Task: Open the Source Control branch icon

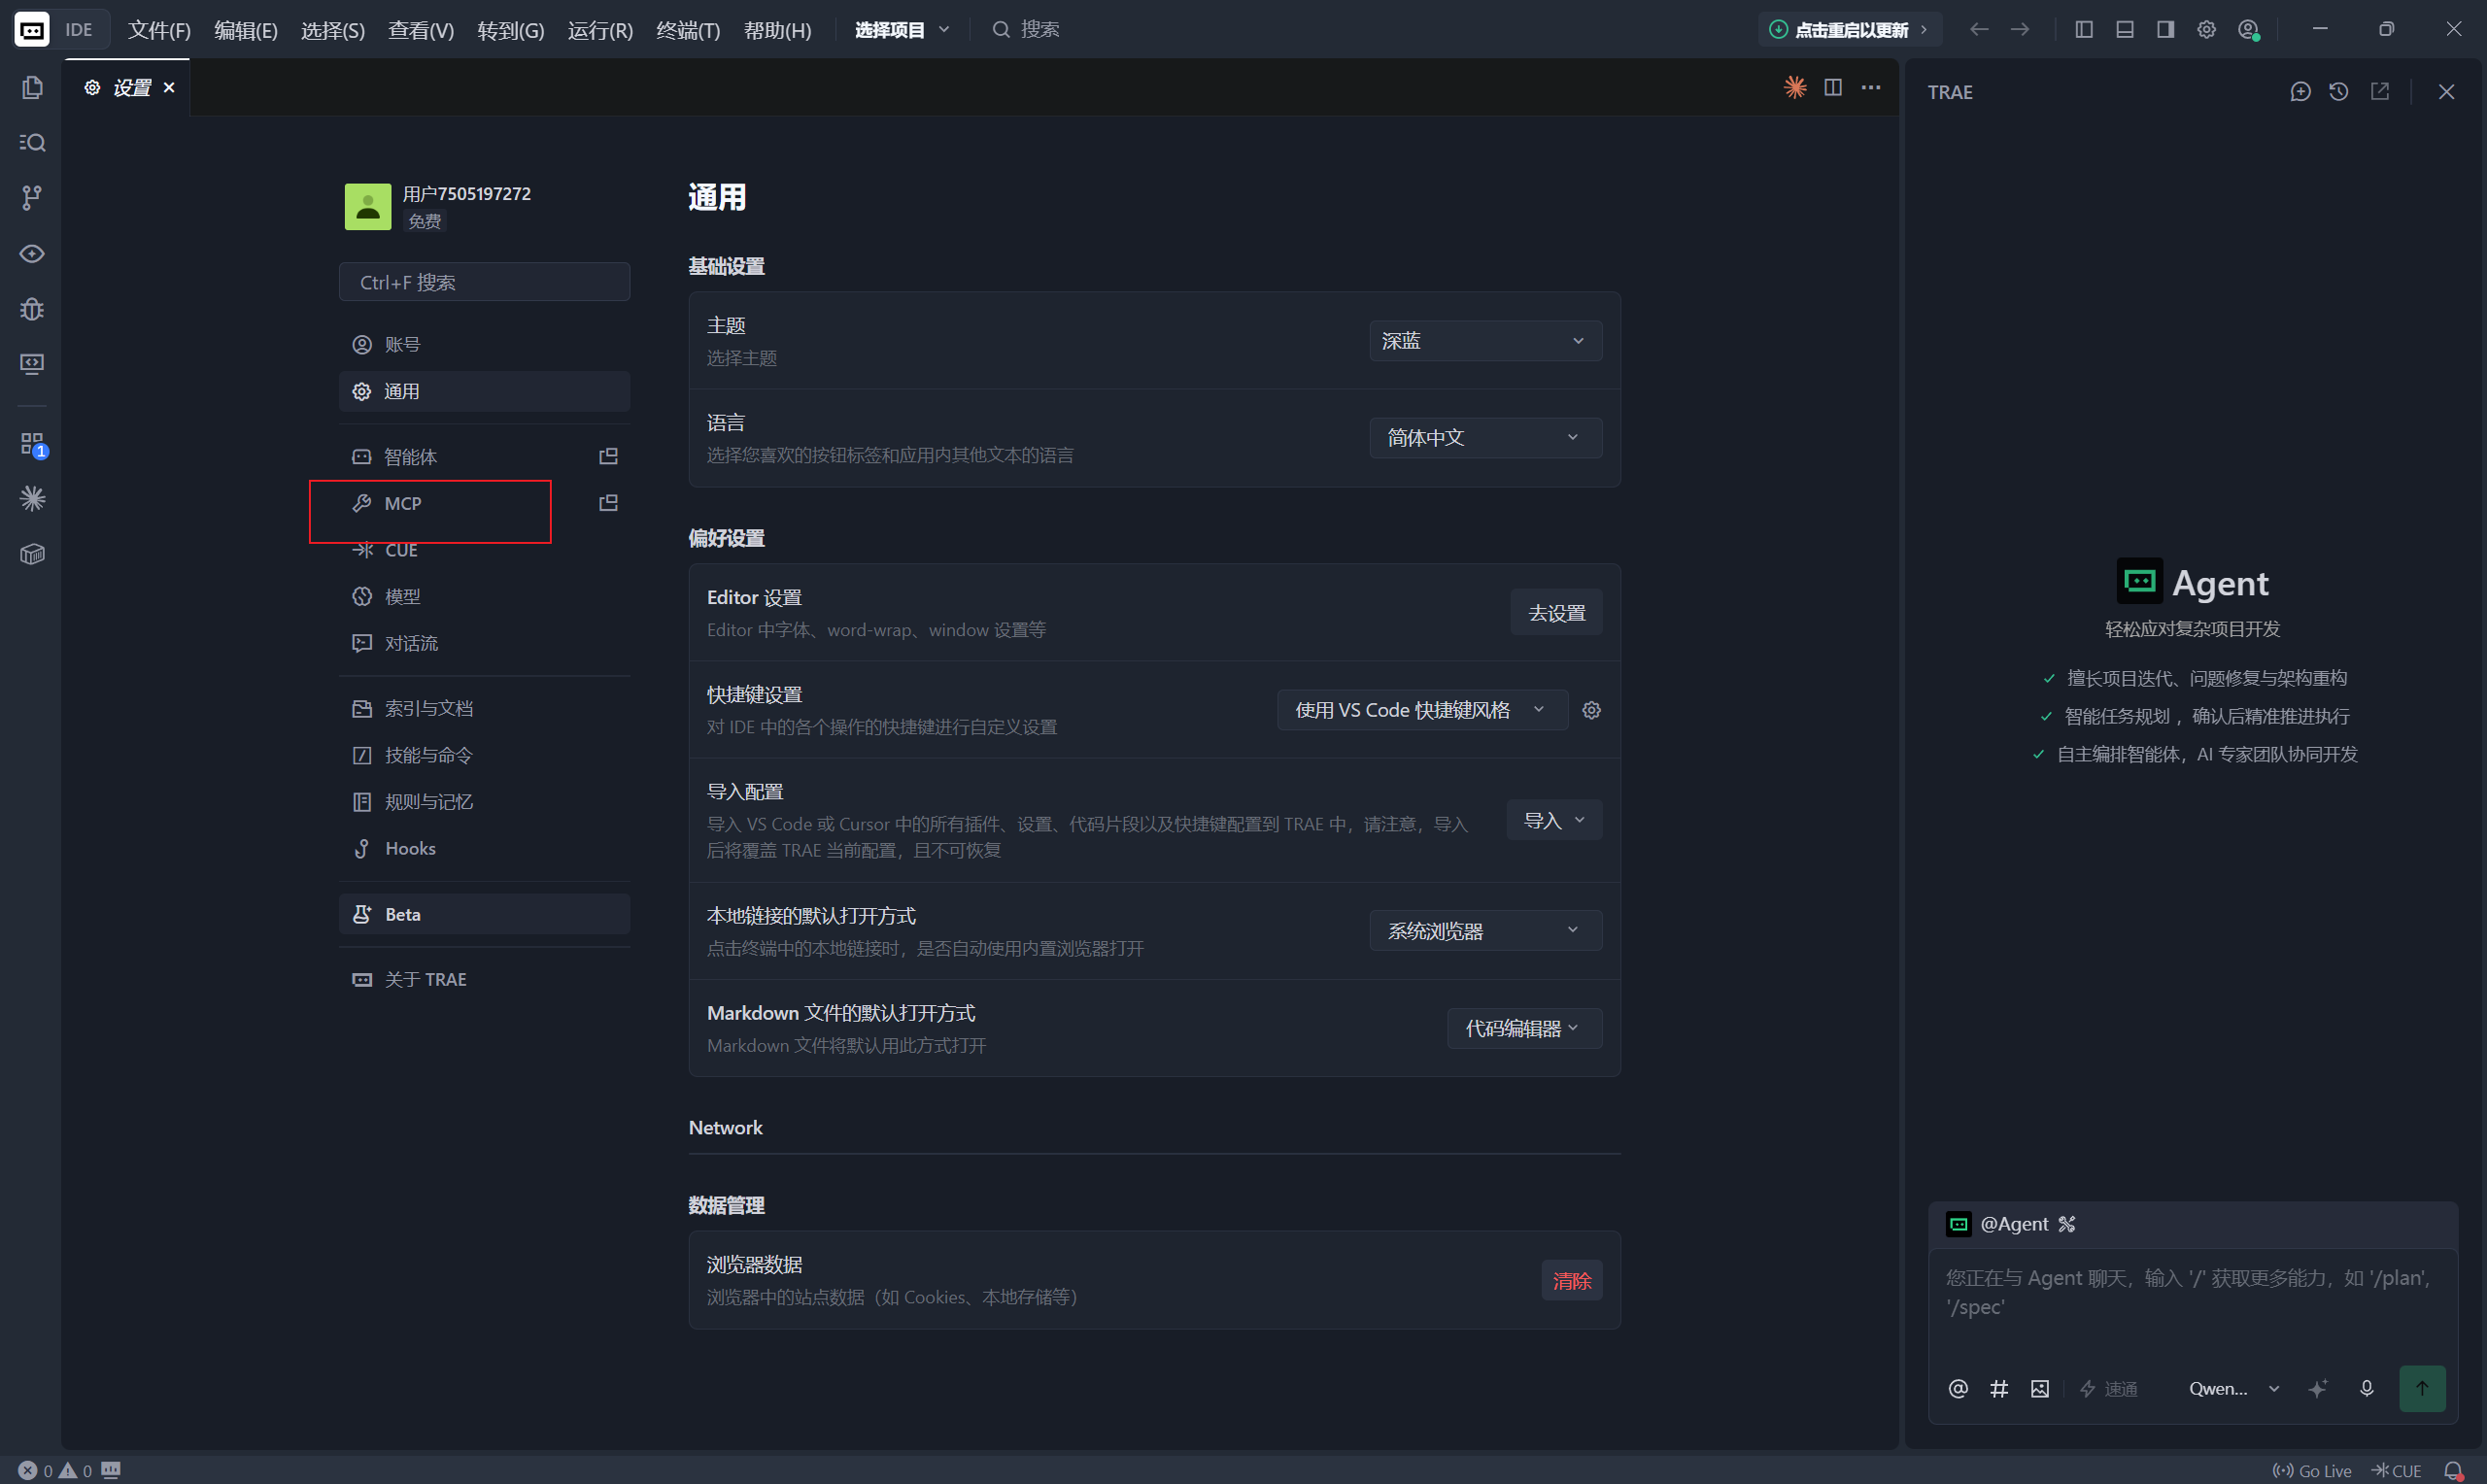Action: (x=32, y=198)
